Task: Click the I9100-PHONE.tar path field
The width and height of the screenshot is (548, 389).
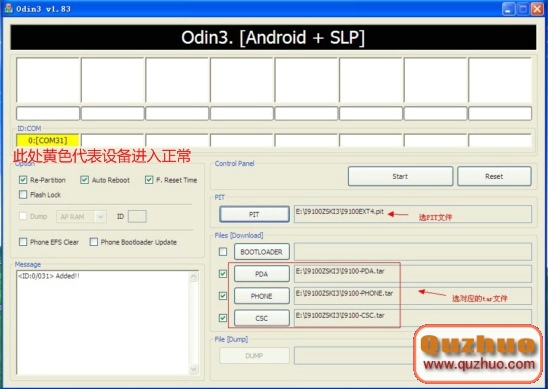Action: tap(413, 296)
